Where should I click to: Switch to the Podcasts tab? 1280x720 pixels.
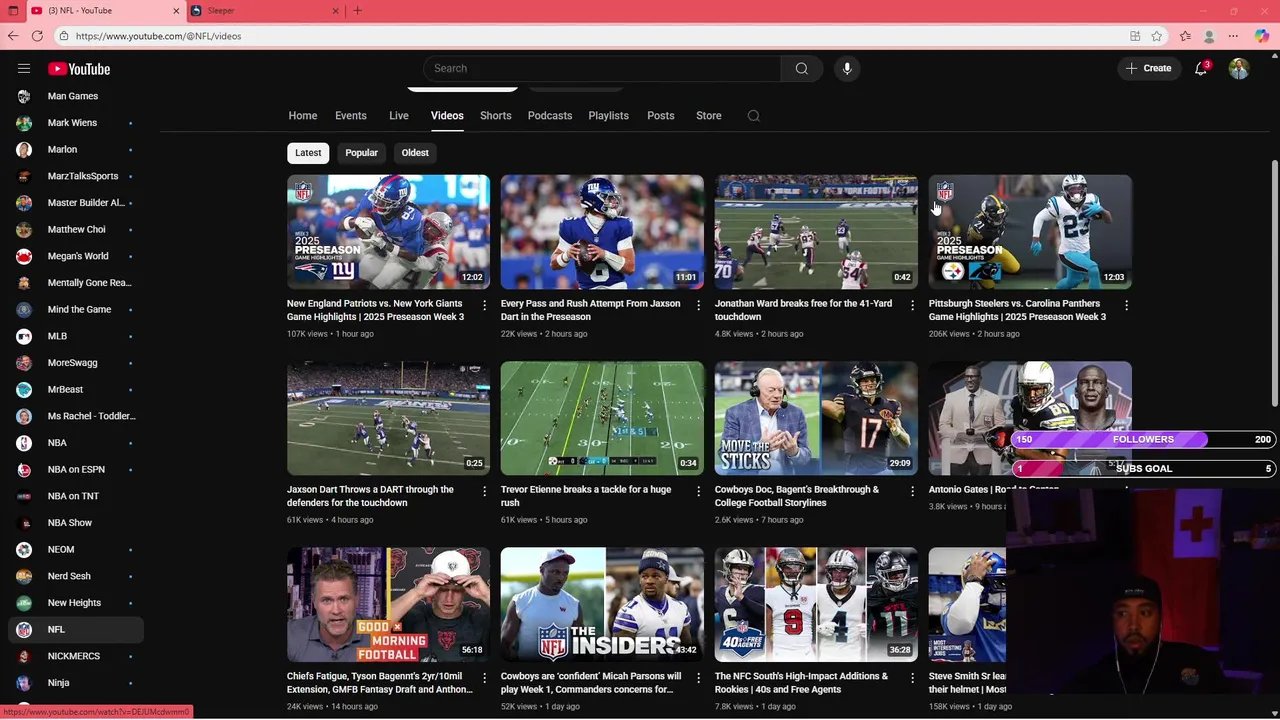click(x=550, y=116)
